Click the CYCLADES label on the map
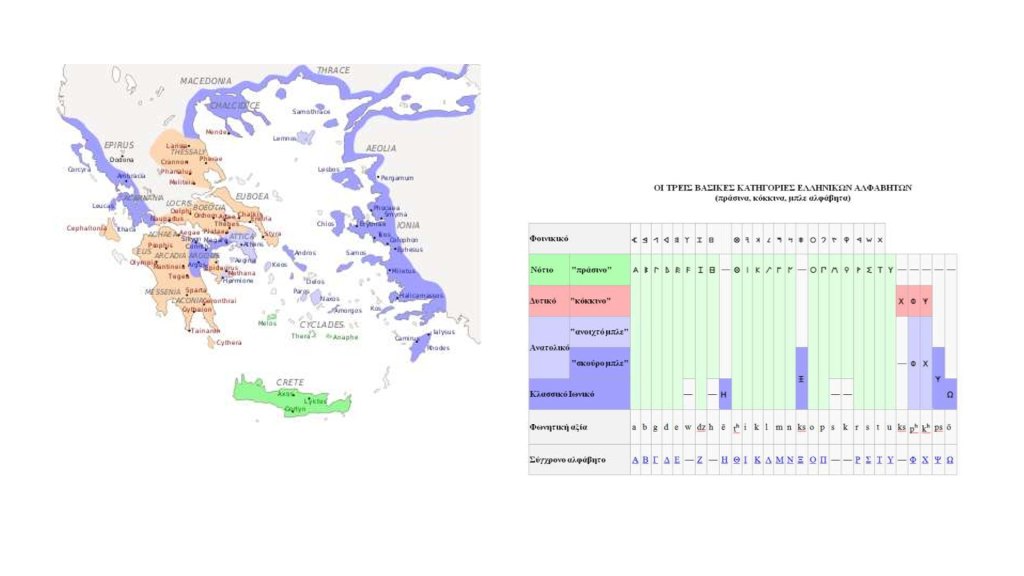 pos(322,325)
